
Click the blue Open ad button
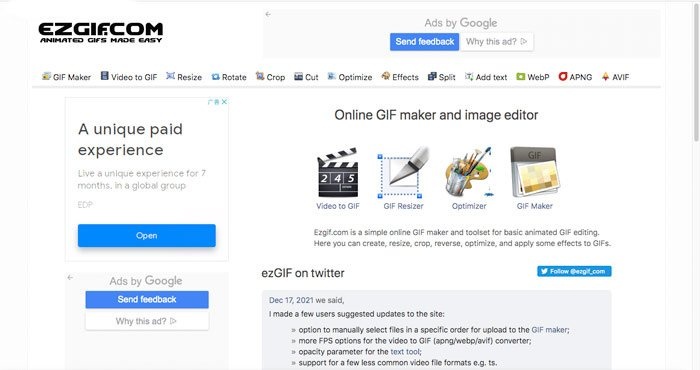146,235
